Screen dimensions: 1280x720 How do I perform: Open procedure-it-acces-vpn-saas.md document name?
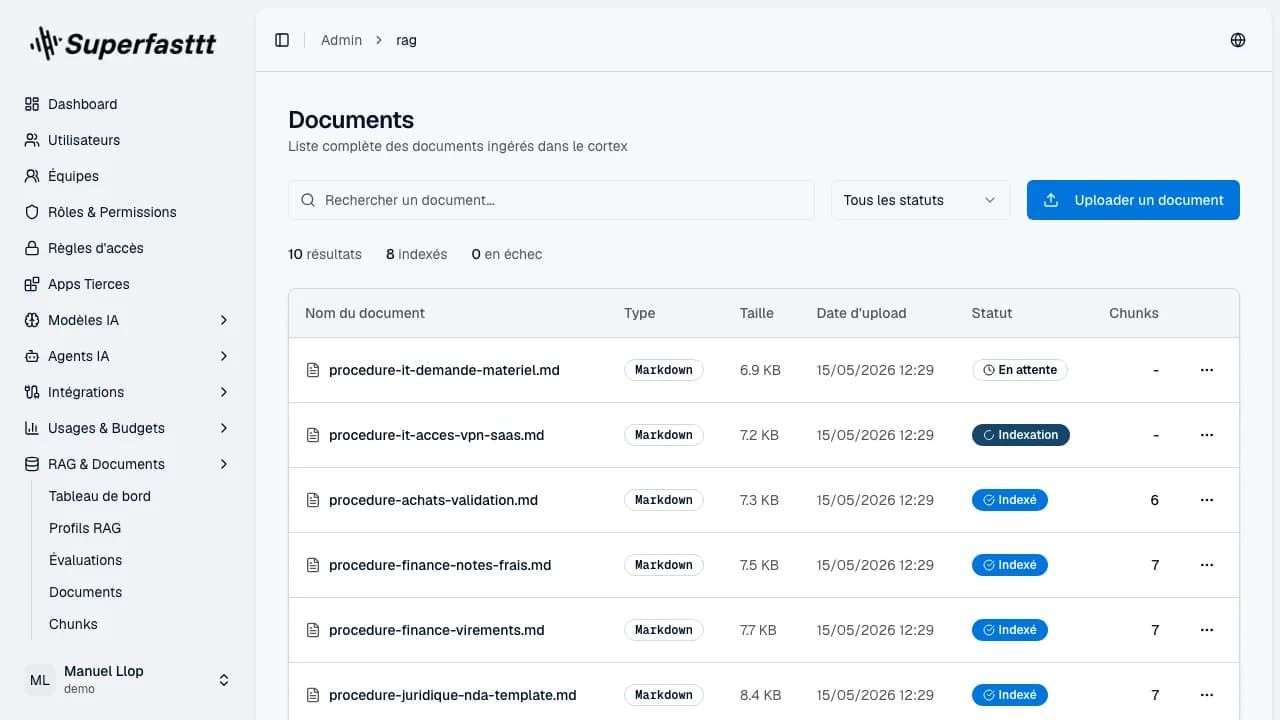(x=436, y=435)
